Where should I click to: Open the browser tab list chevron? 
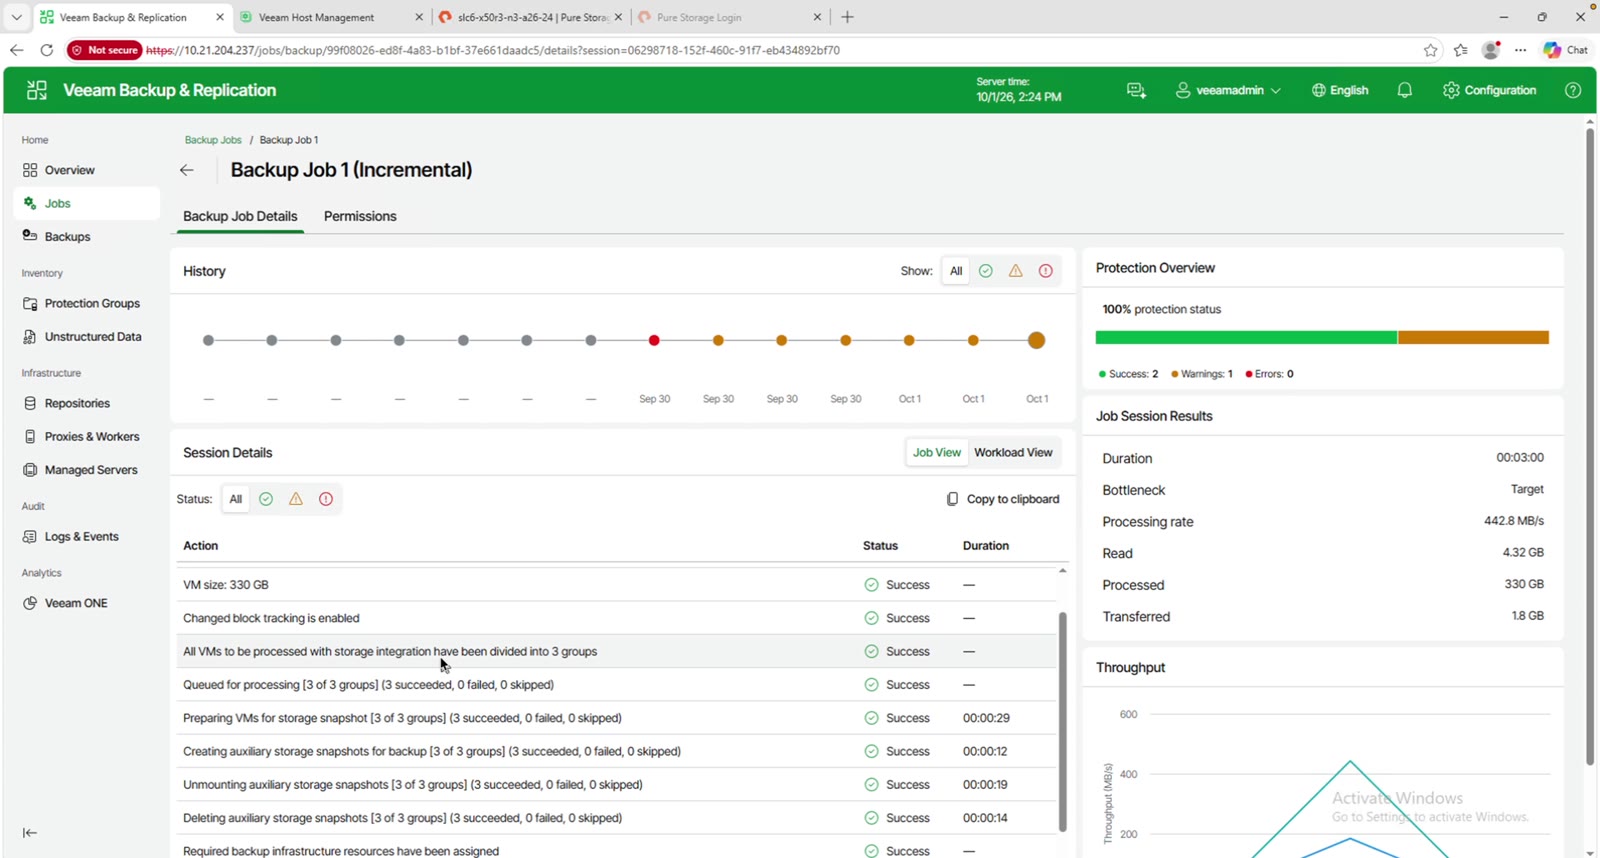pyautogui.click(x=16, y=17)
